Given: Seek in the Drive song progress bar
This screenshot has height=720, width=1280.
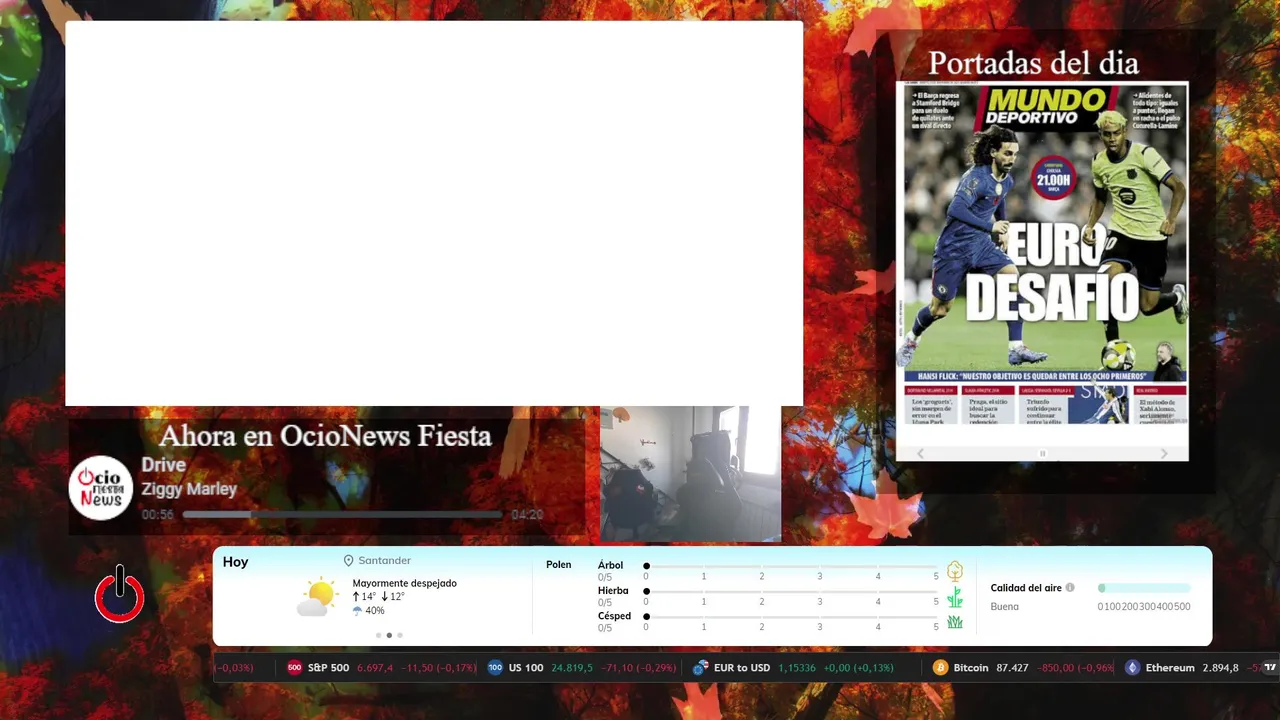Looking at the screenshot, I should pos(342,515).
